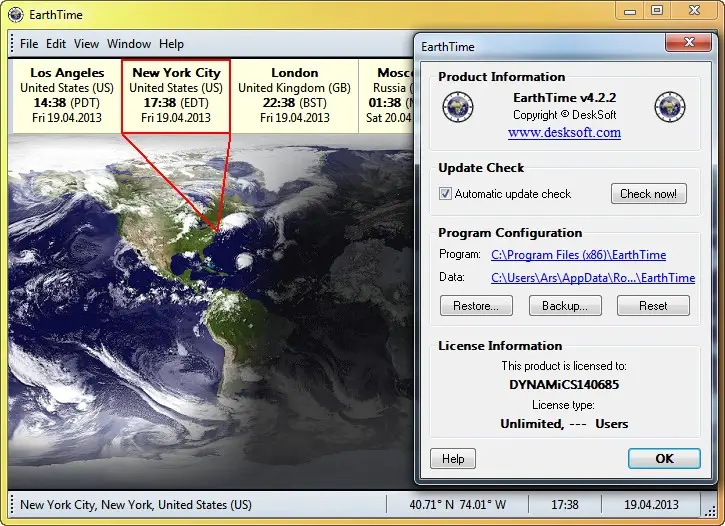725x526 pixels.
Task: Click the 17:38 (EDT) New York time
Action: point(176,103)
